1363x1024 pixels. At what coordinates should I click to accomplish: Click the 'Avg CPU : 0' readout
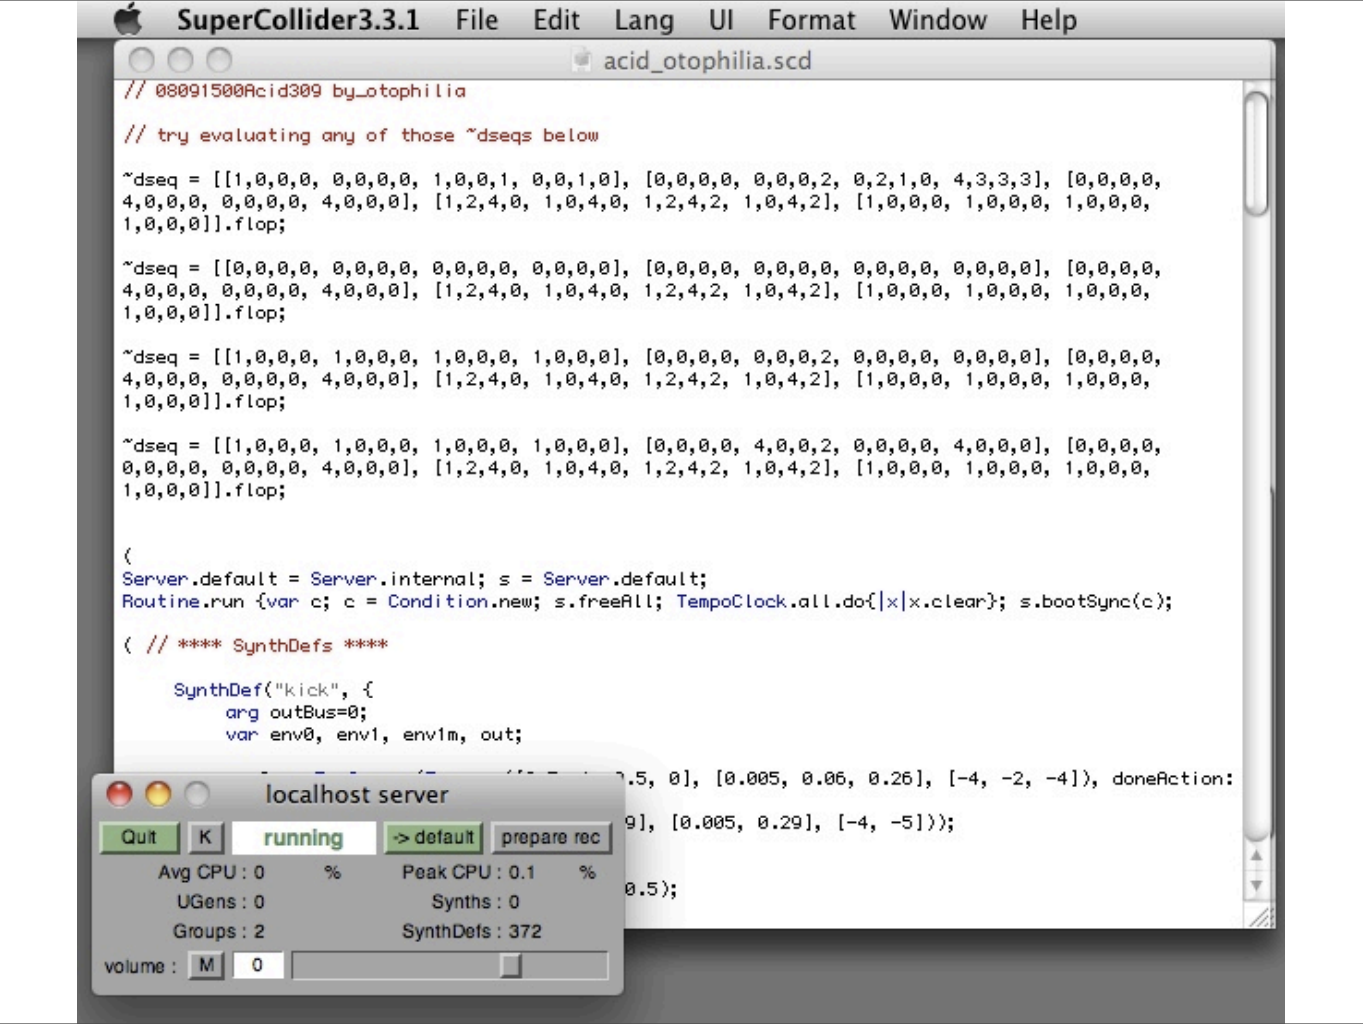(x=211, y=872)
